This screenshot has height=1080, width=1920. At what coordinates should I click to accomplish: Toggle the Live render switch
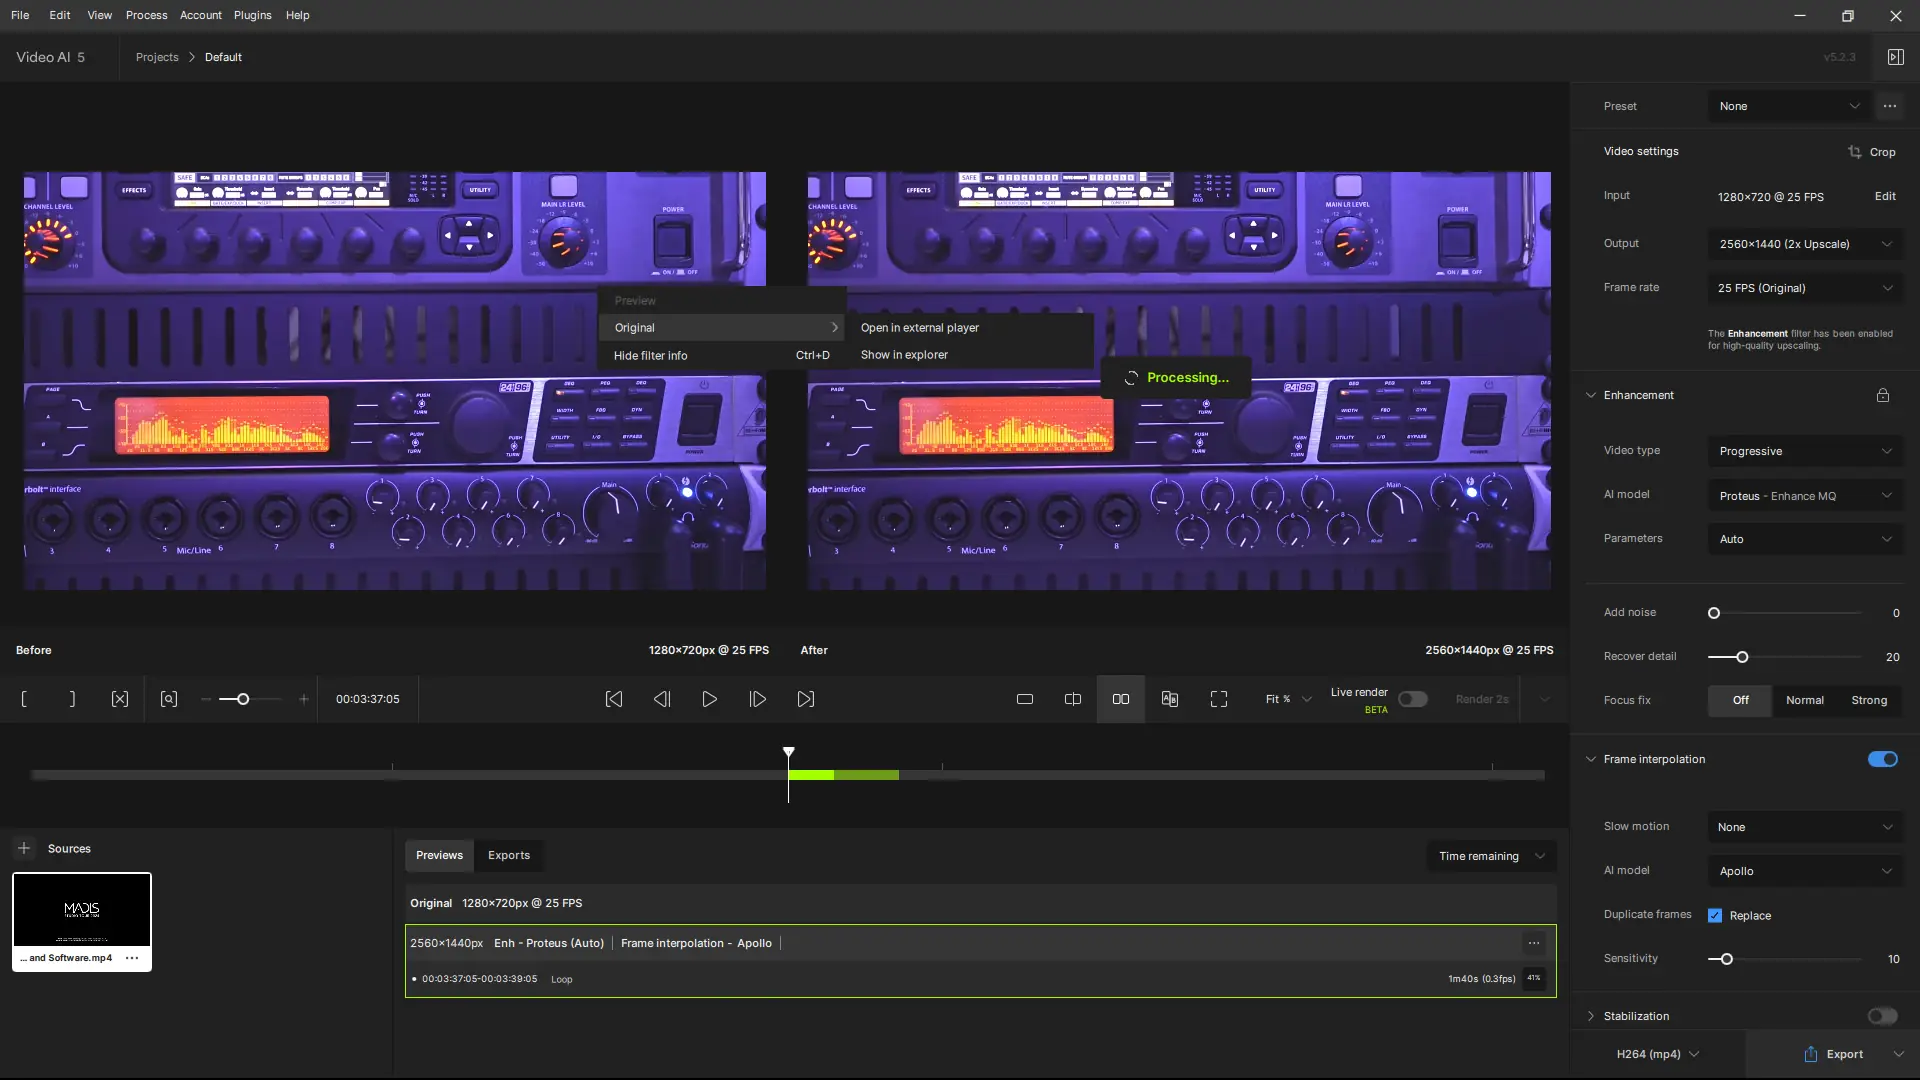tap(1412, 699)
